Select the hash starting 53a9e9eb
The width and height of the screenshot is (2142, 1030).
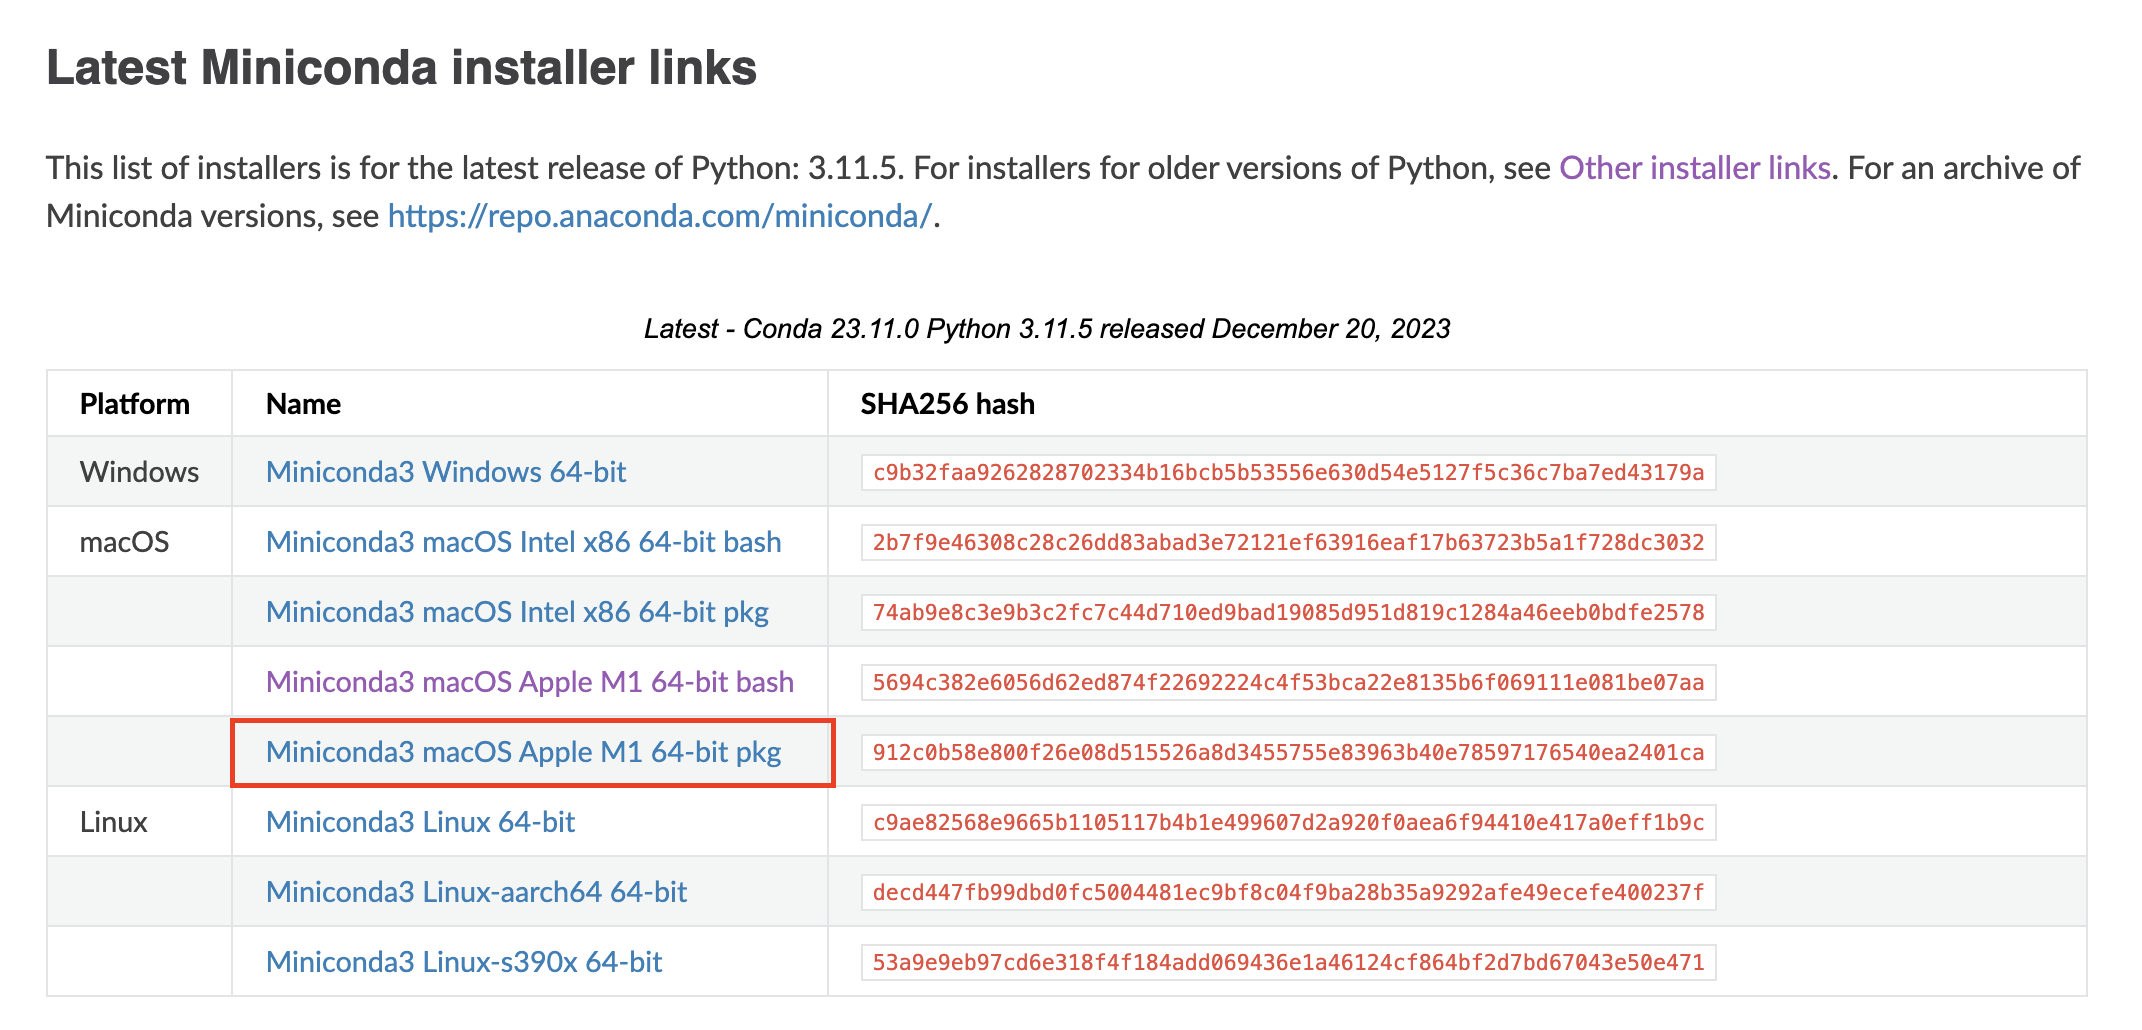coord(1288,962)
